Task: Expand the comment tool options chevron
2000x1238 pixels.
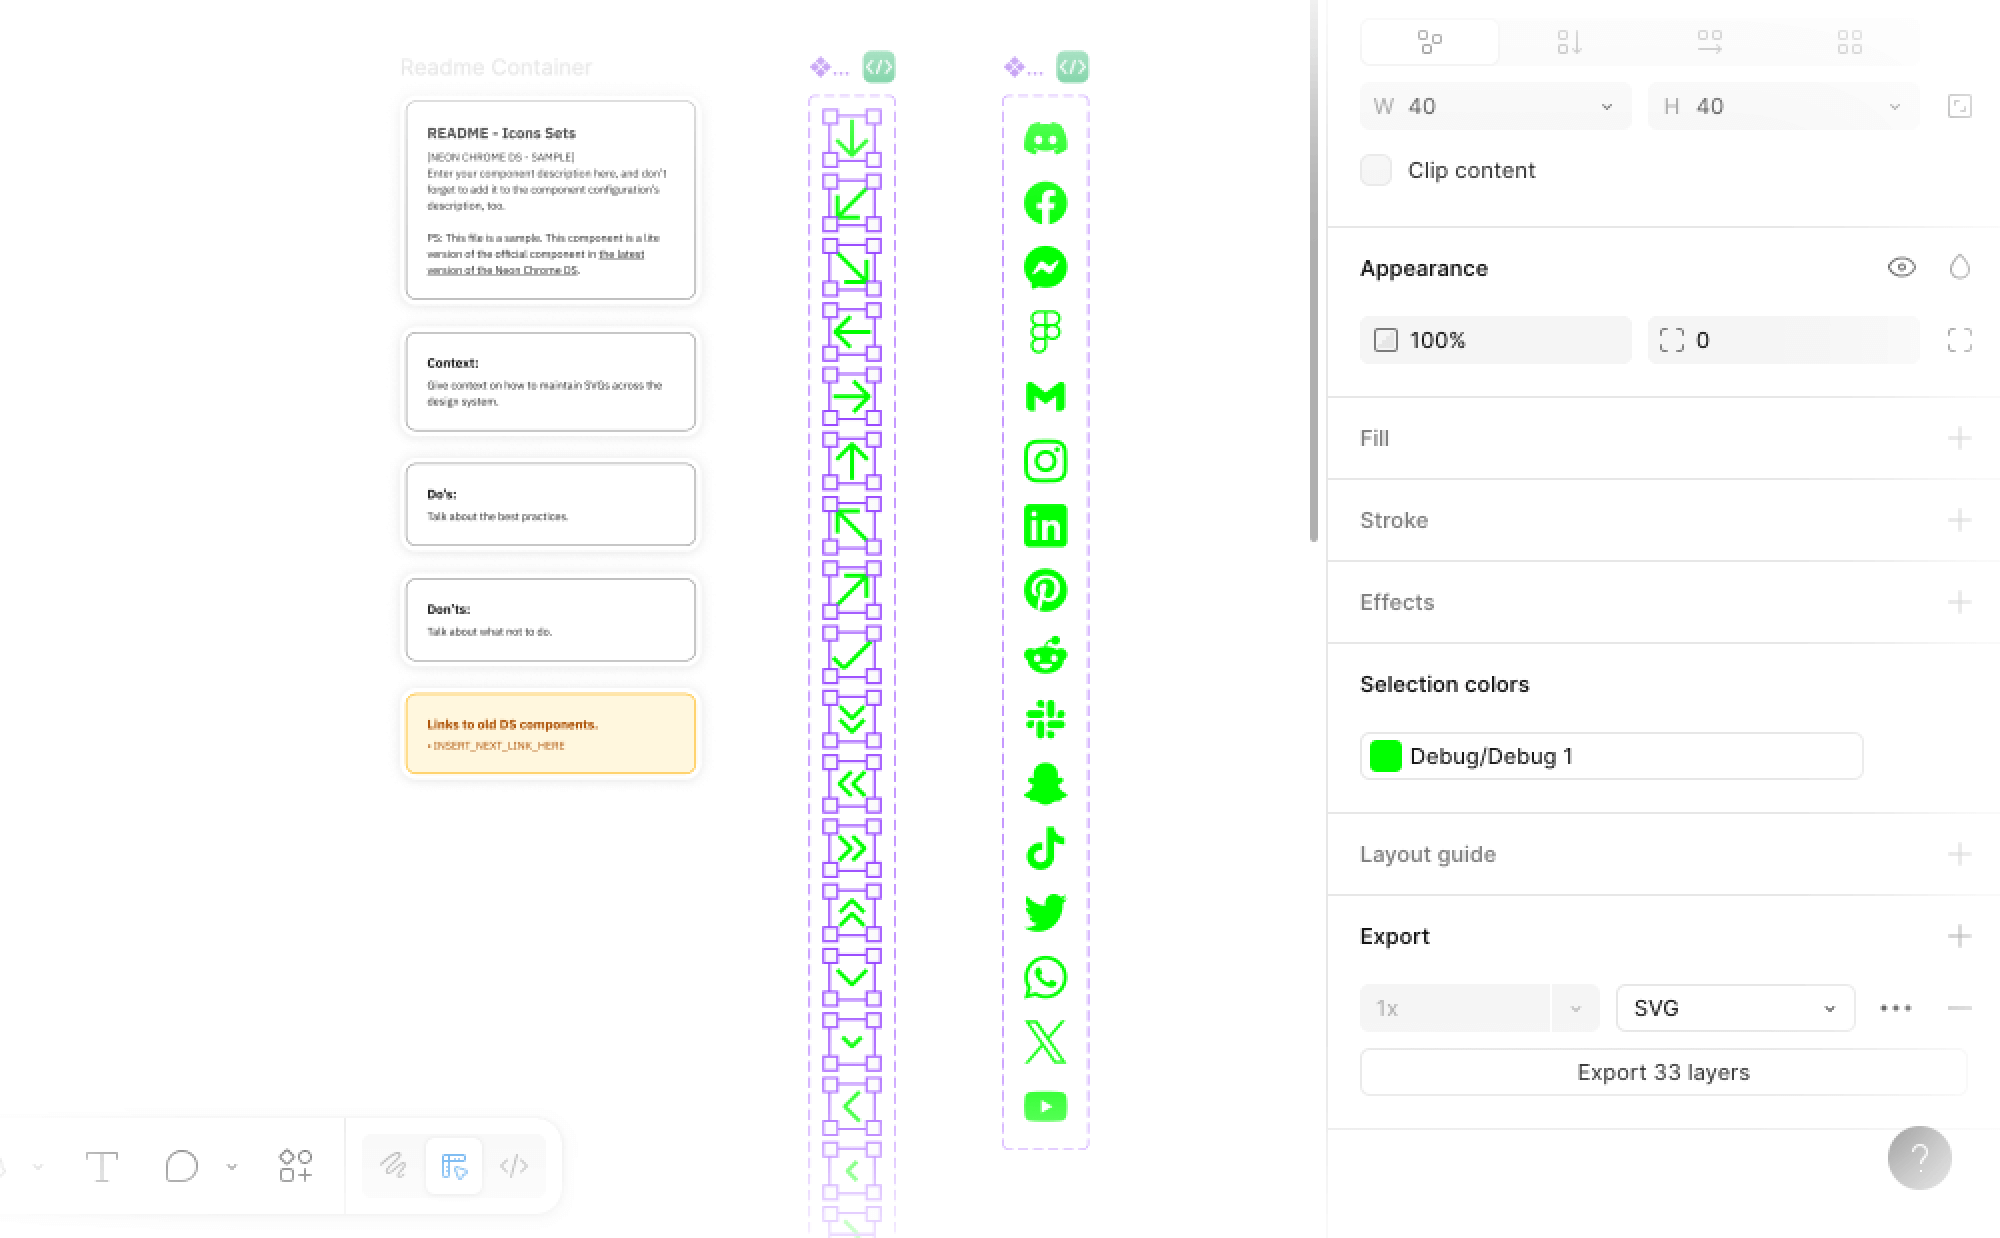Action: [x=232, y=1166]
